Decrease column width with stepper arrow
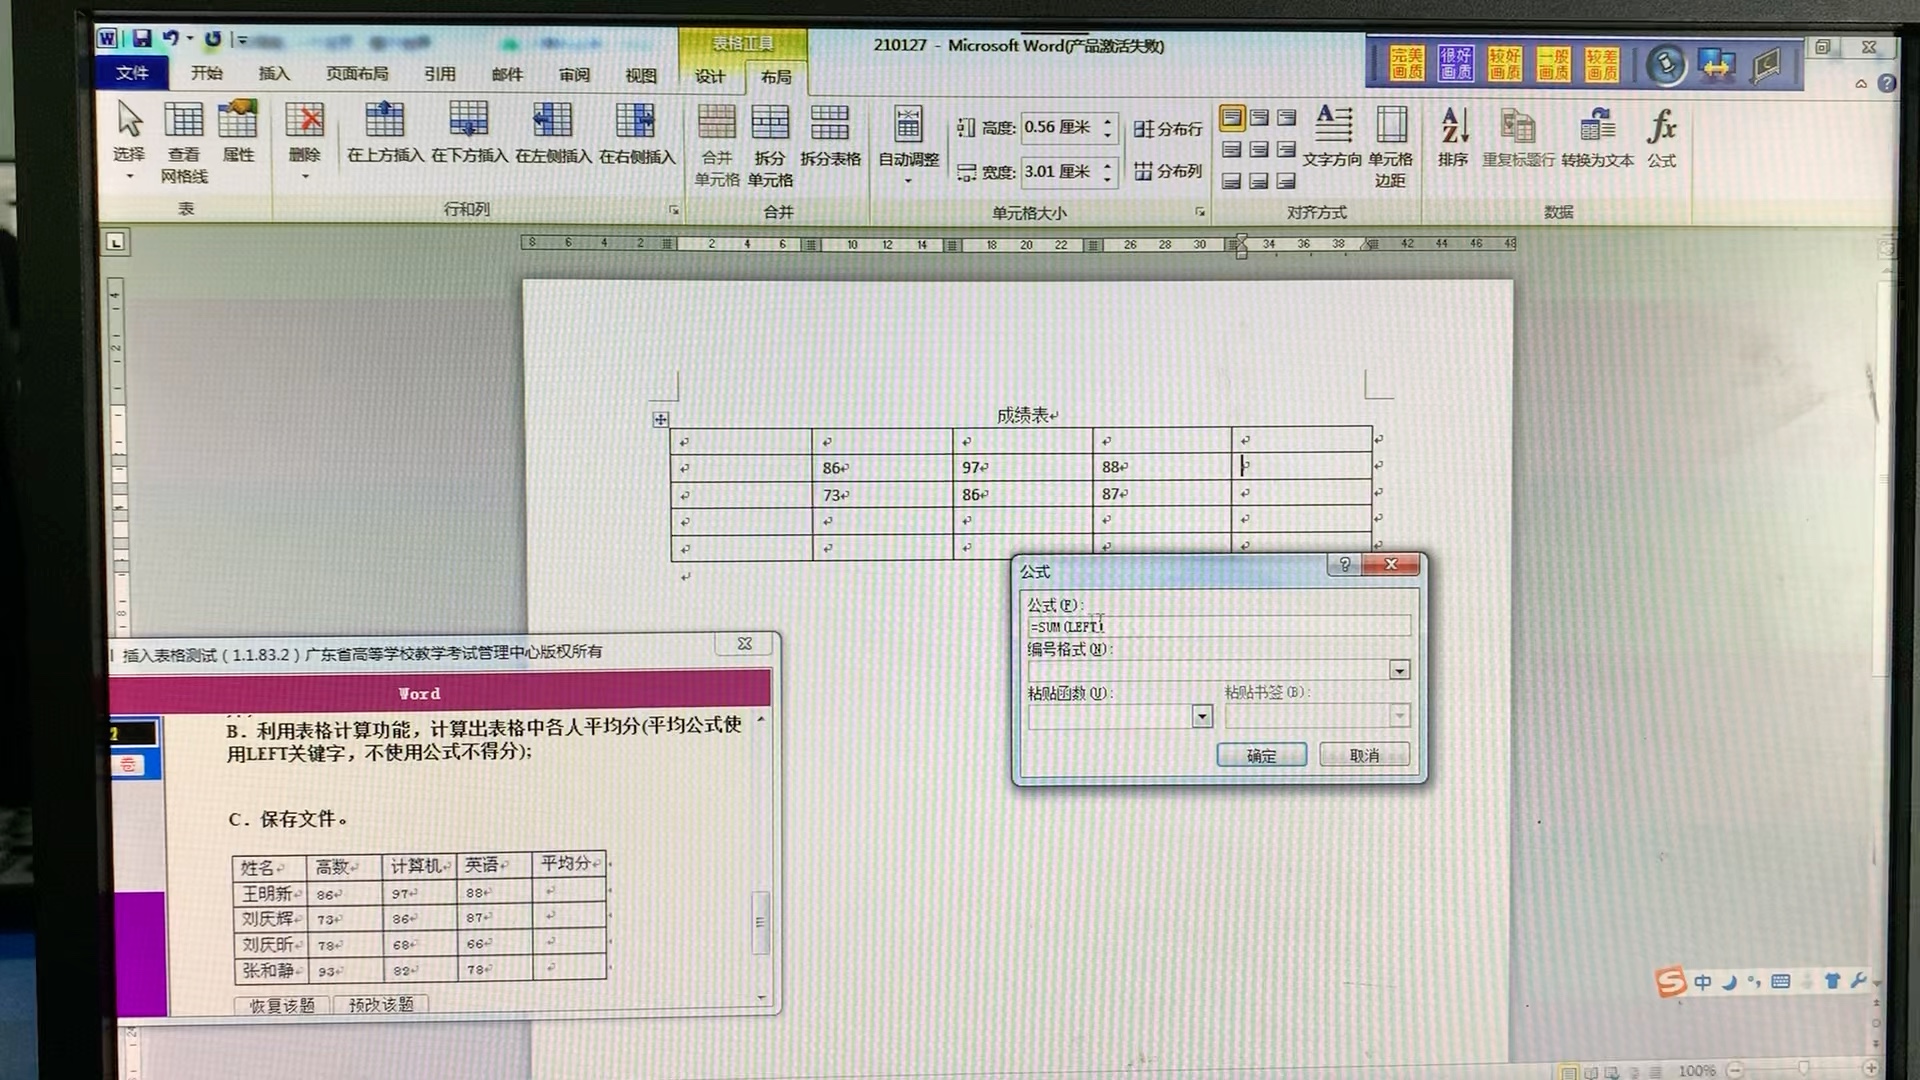The height and width of the screenshot is (1080, 1920). 1108,178
